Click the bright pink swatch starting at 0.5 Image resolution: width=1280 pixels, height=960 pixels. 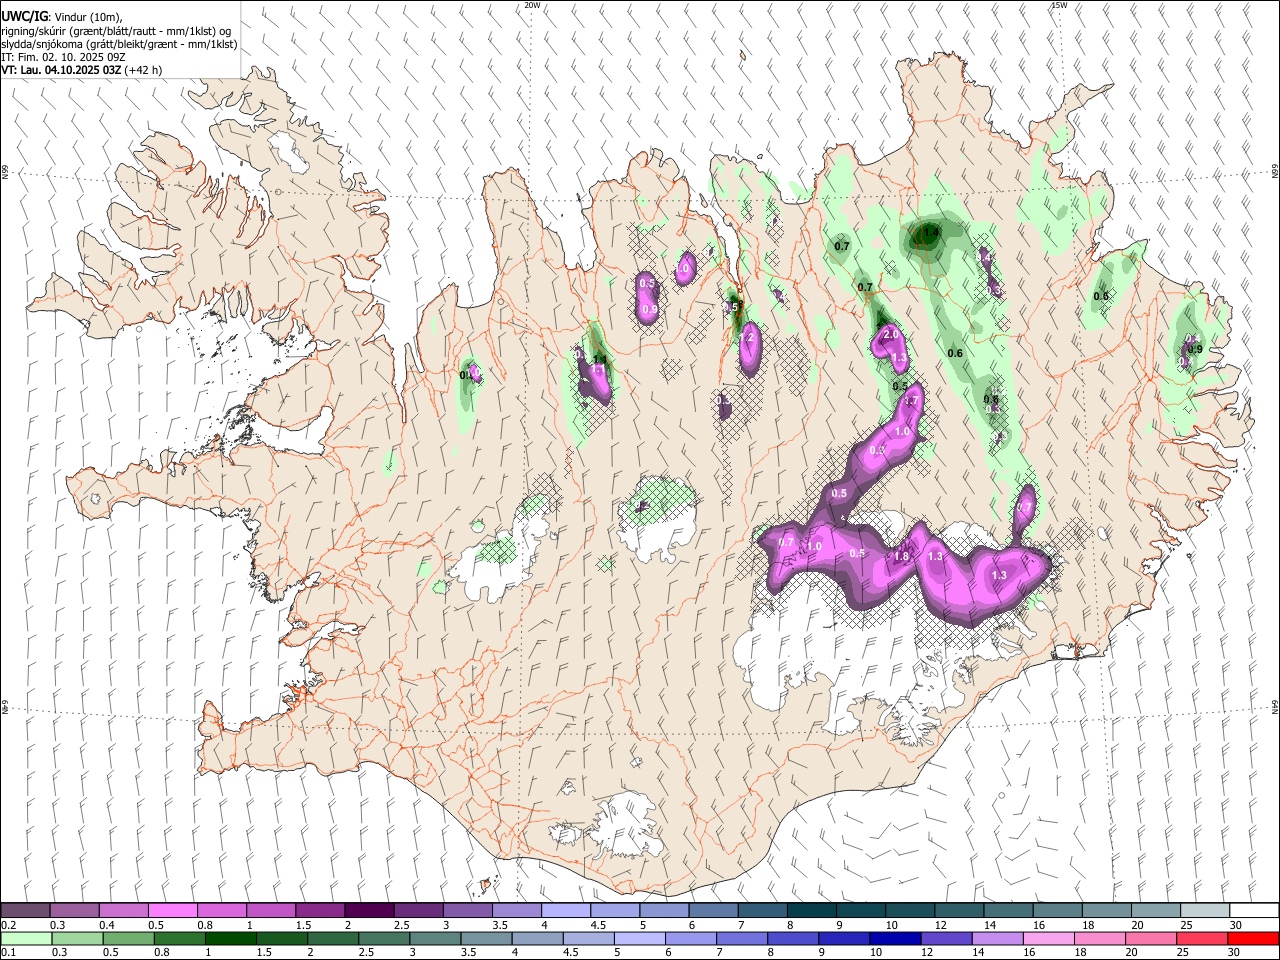pos(172,911)
